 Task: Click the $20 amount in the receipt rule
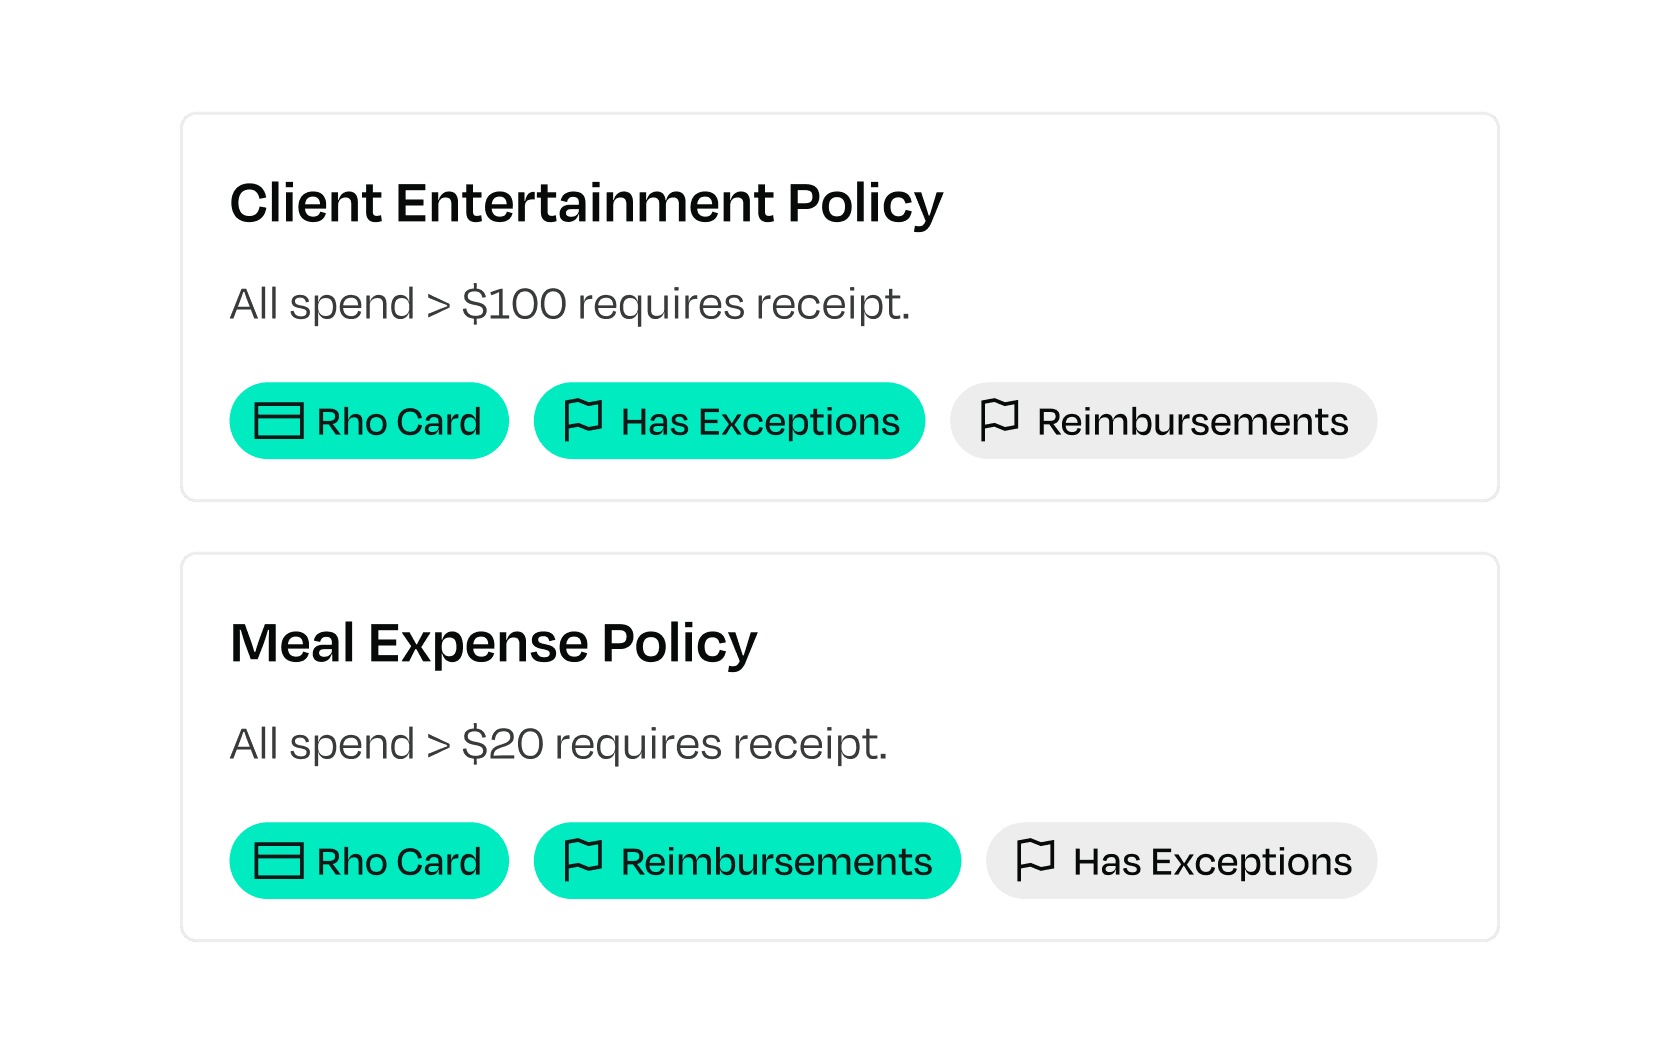(x=502, y=744)
